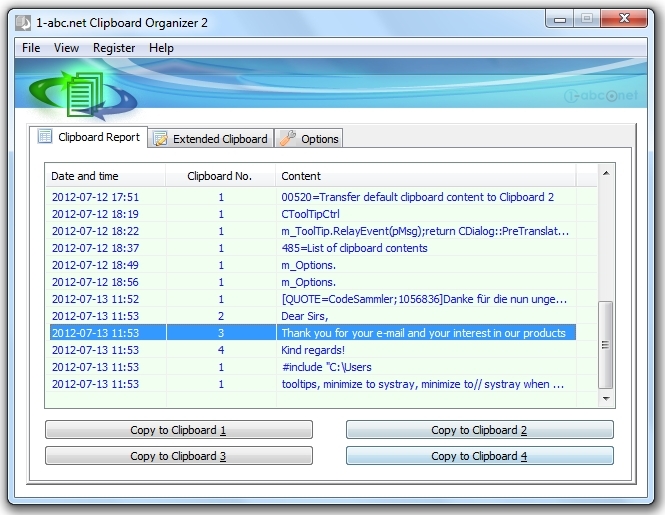Click the Clipboard Report tab icon
665x515 pixels.
coord(45,137)
